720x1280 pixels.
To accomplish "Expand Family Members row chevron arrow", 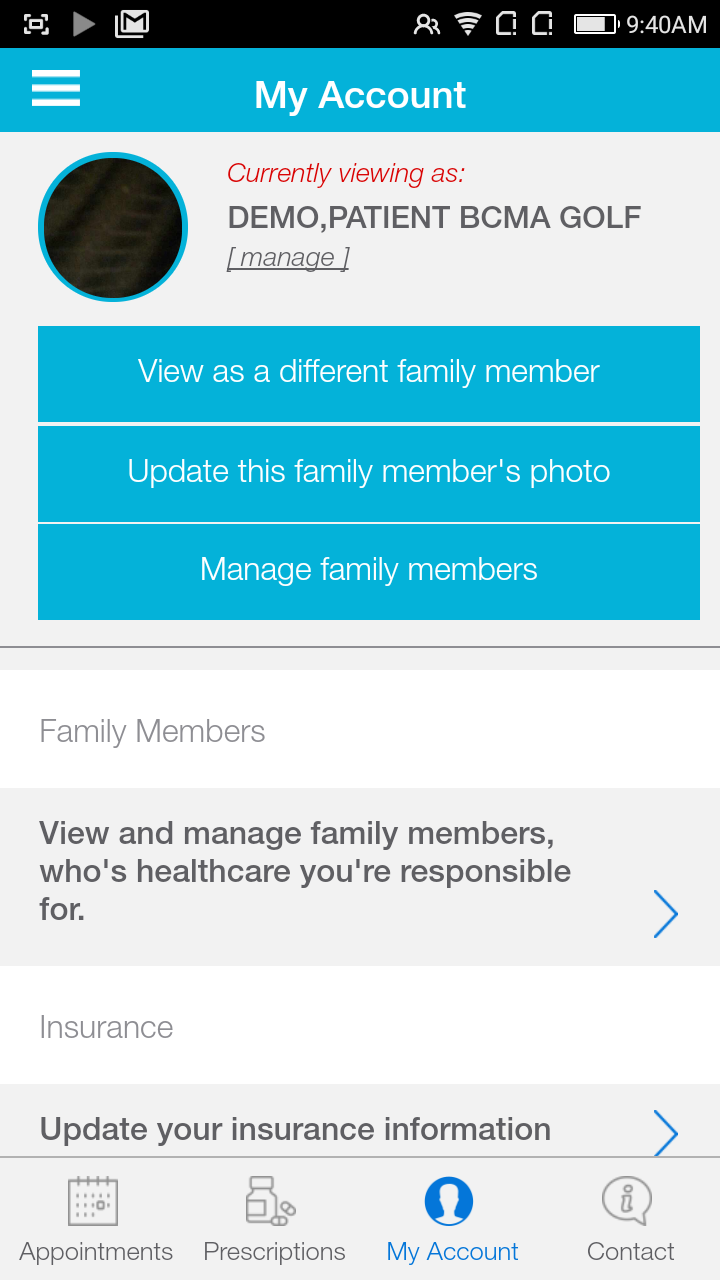I will pos(666,914).
